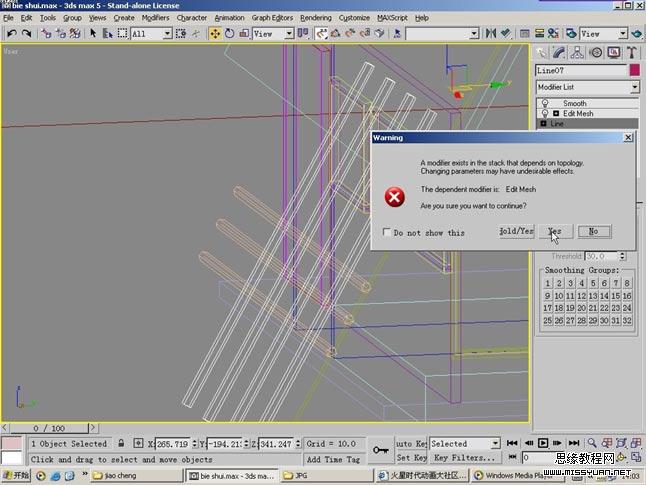Activate the Select and Rotate tool
This screenshot has width=646, height=485.
click(x=229, y=33)
